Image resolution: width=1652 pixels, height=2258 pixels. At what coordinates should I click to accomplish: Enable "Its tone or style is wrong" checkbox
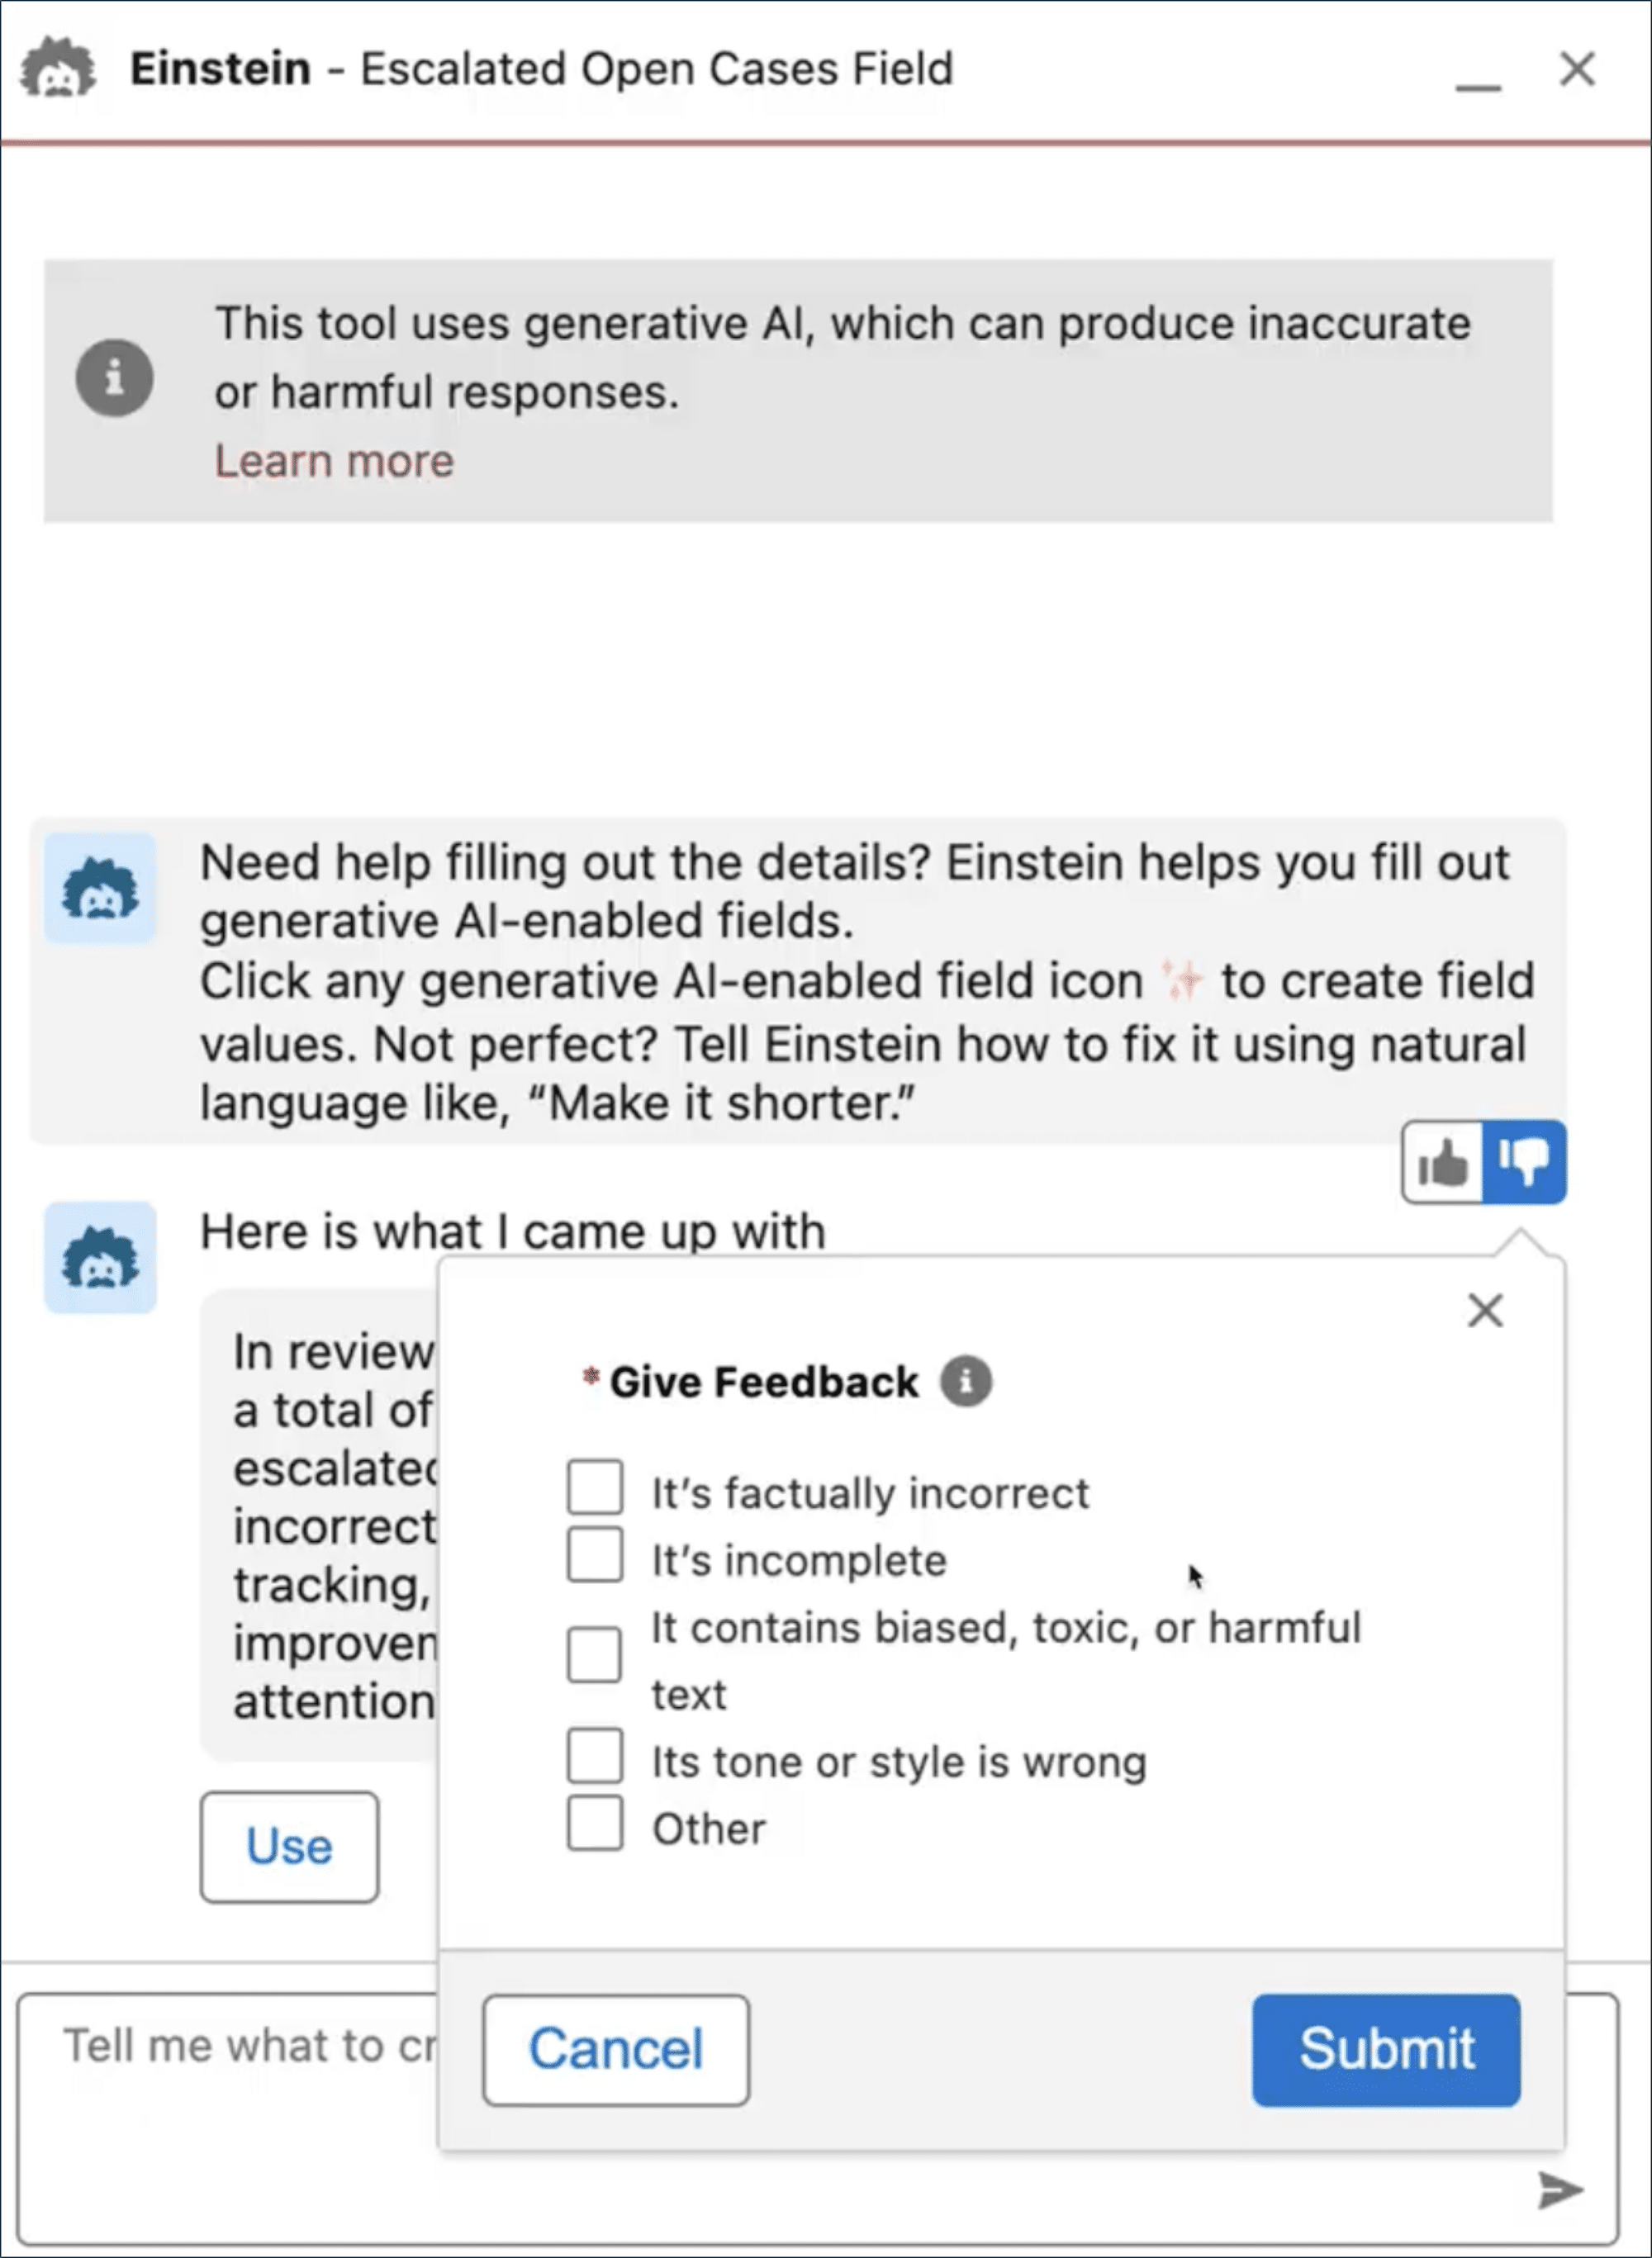pos(595,1756)
